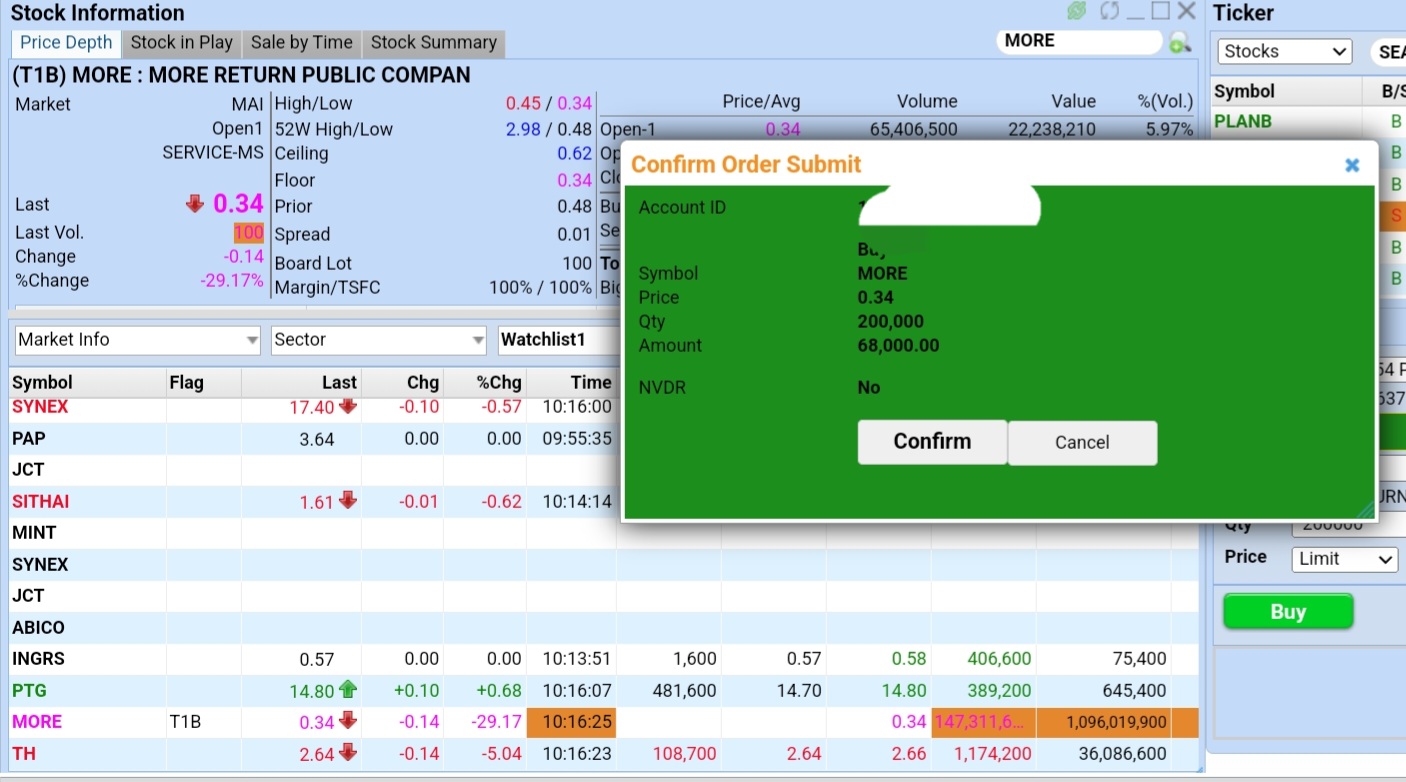This screenshot has width=1406, height=782.
Task: Open the Price Depth tab
Action: 66,42
